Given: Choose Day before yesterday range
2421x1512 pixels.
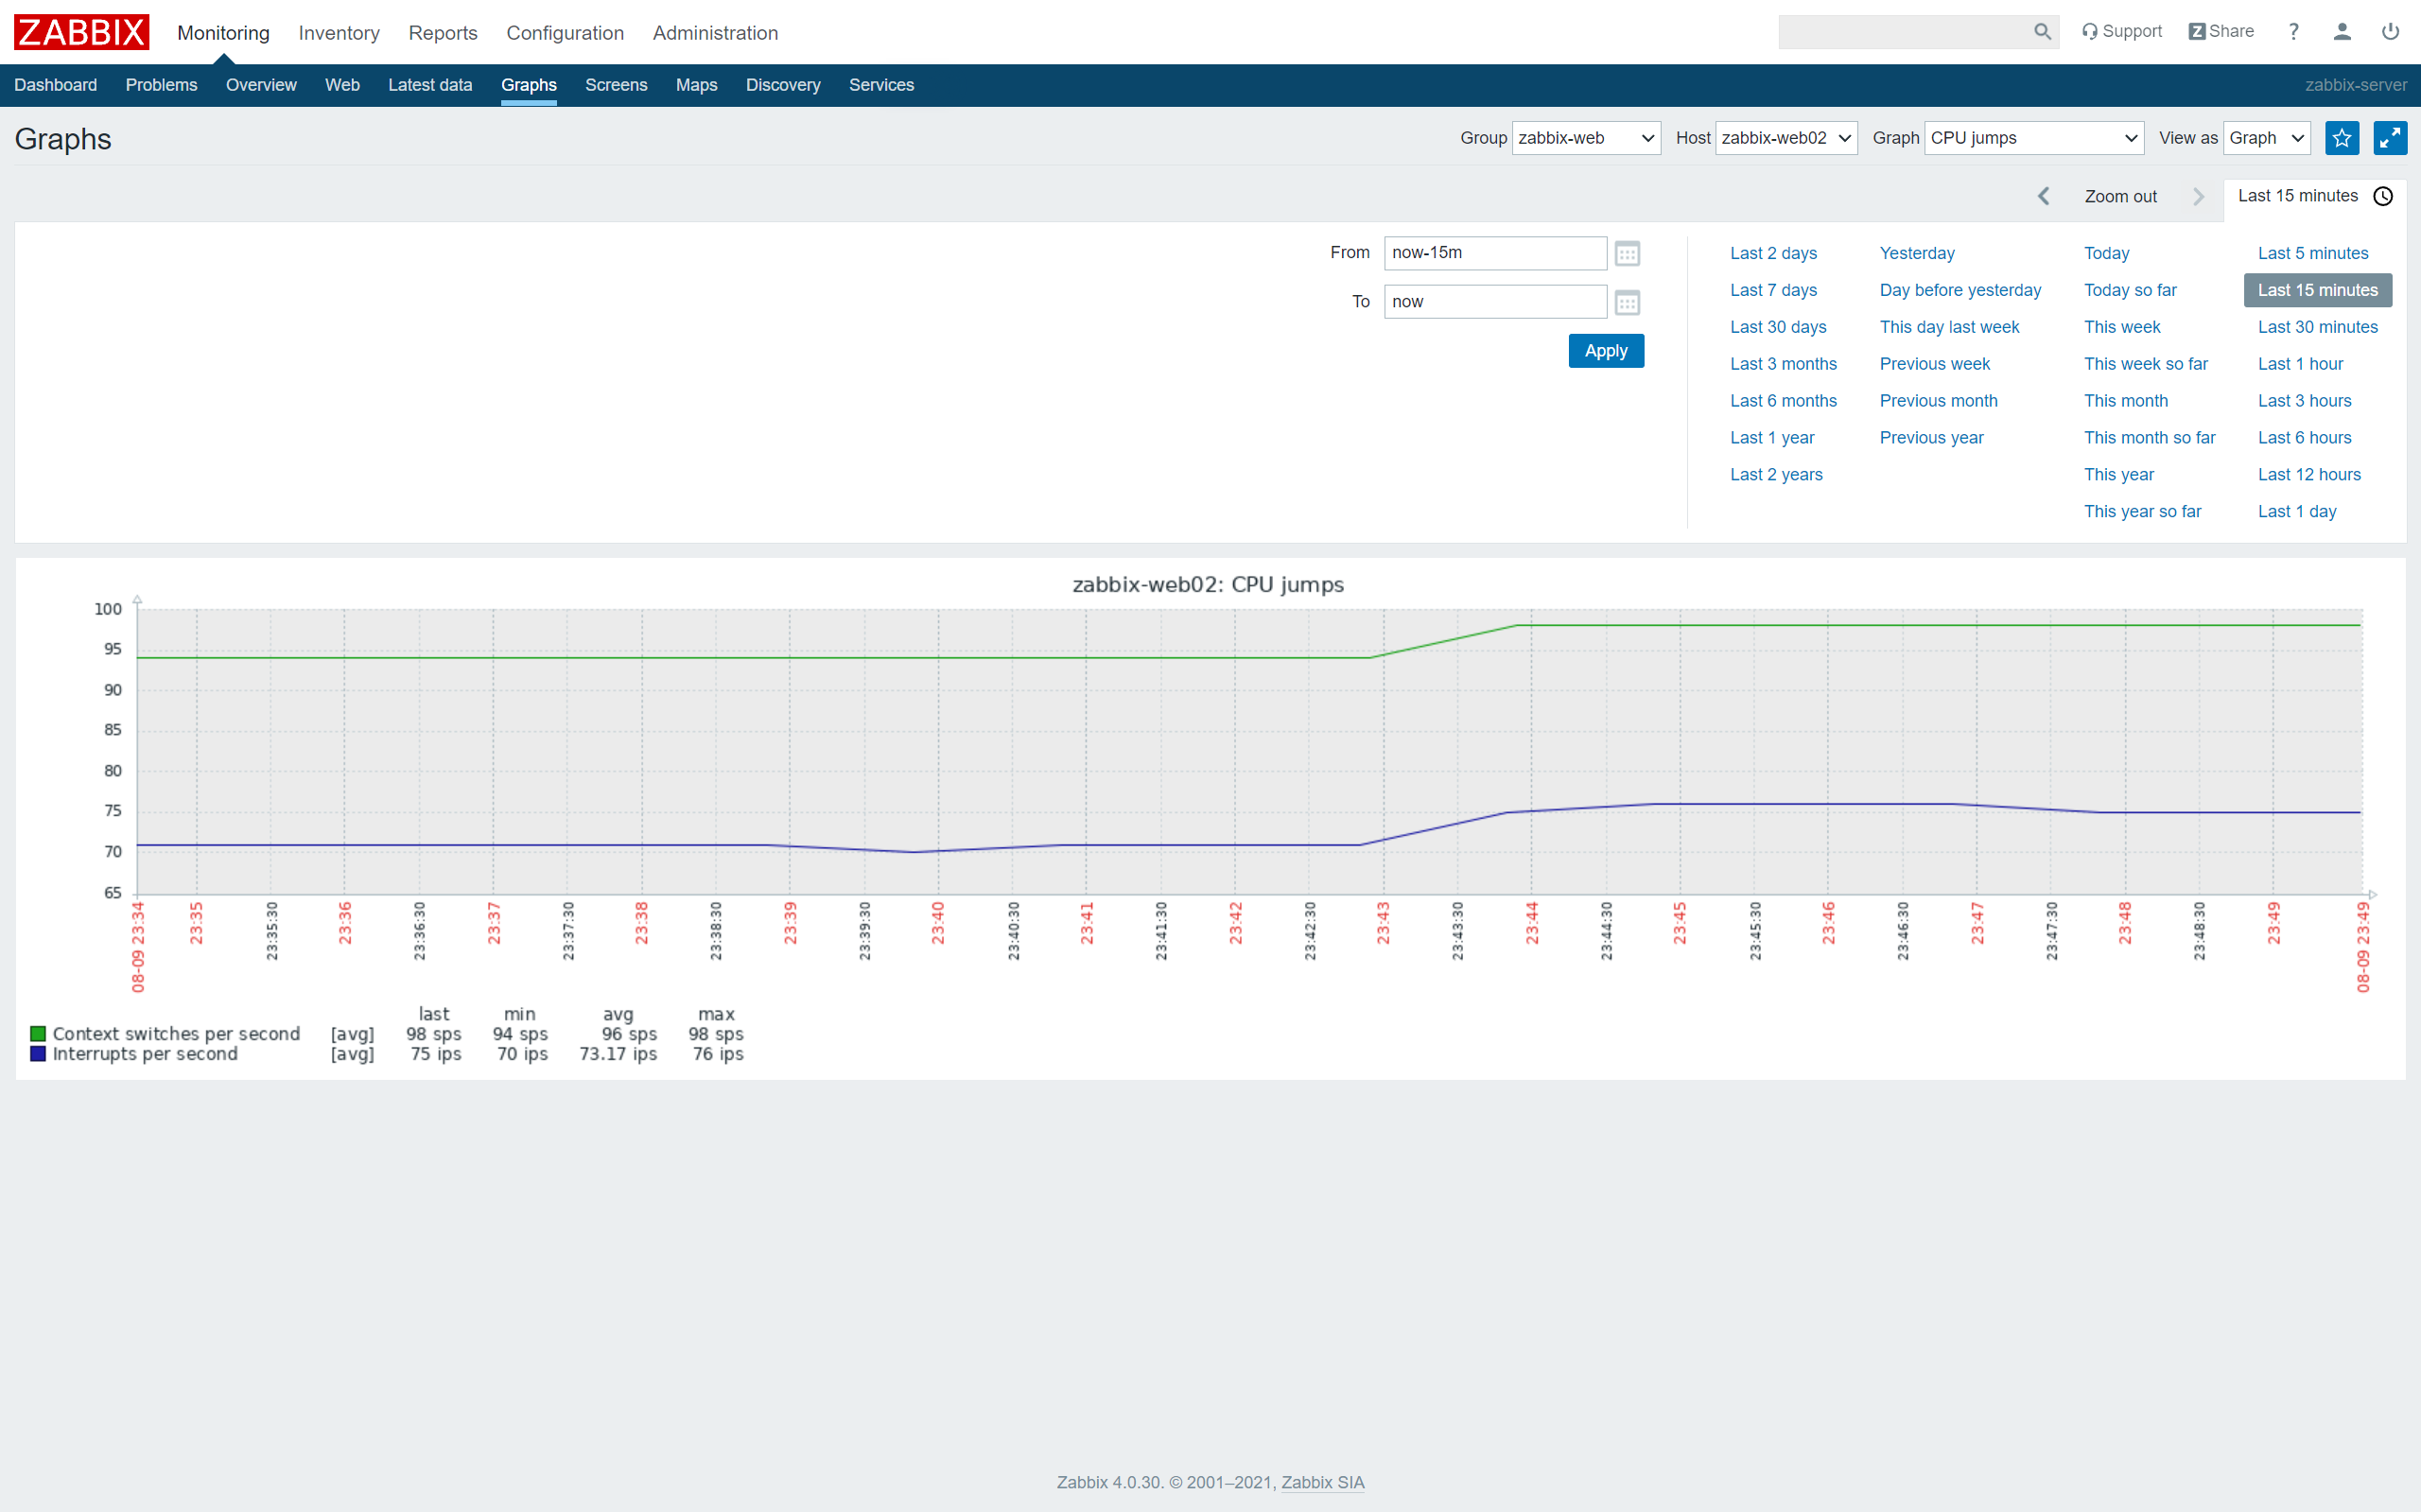Looking at the screenshot, I should tap(1960, 290).
